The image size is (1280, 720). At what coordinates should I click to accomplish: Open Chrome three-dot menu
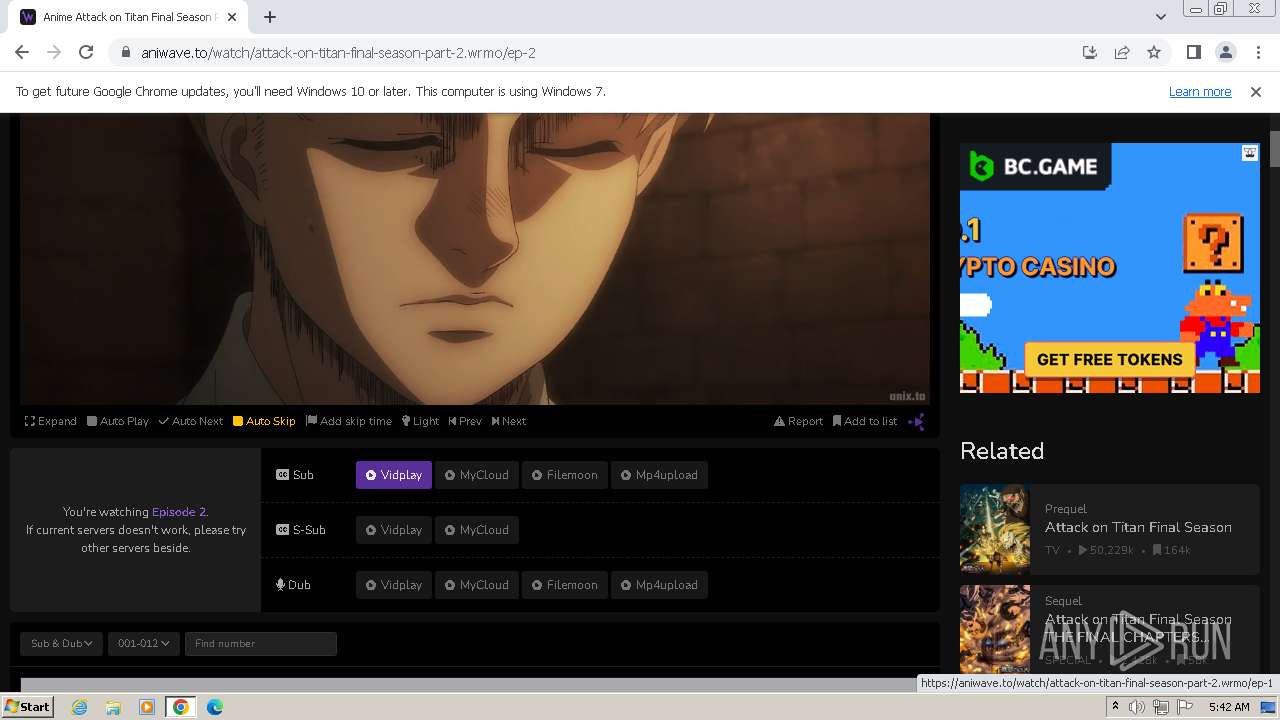(1257, 52)
